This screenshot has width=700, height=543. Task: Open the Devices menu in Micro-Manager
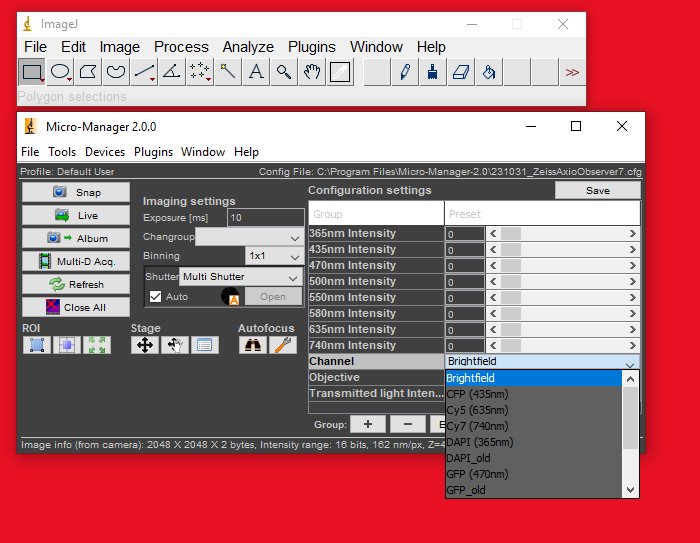[105, 152]
